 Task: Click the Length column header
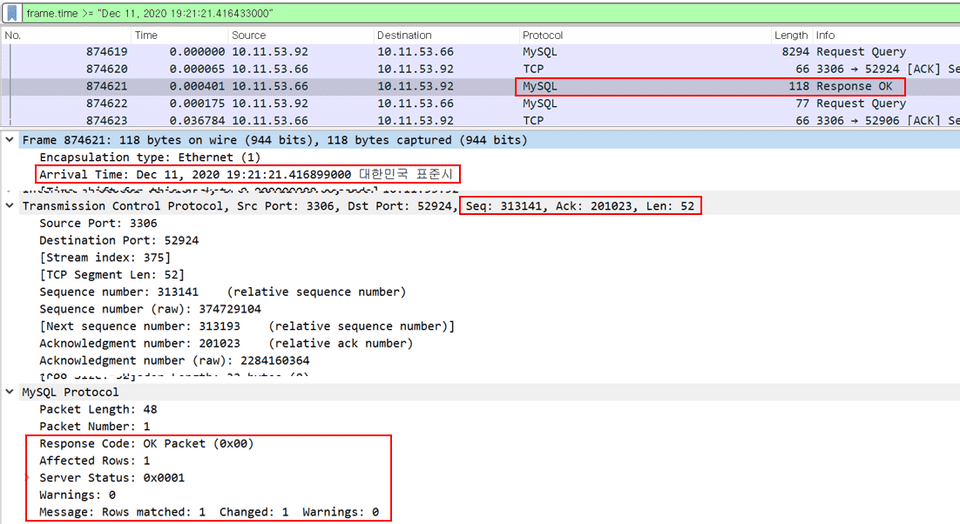click(x=790, y=35)
